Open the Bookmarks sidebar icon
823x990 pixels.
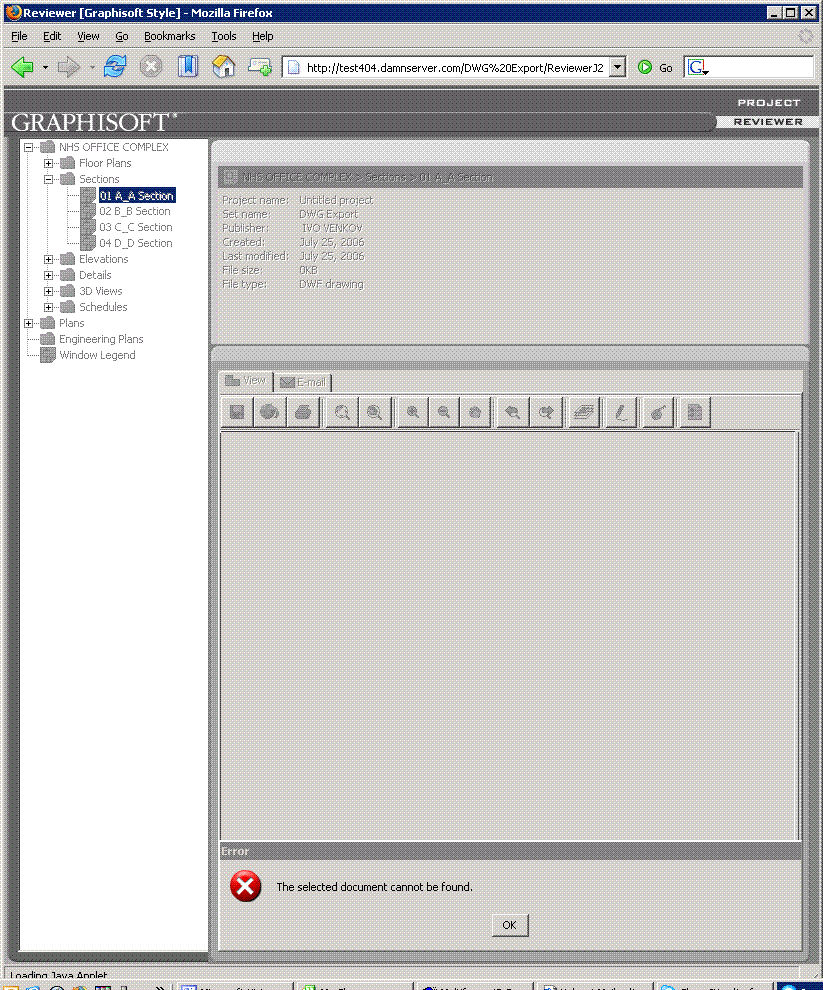click(x=188, y=66)
